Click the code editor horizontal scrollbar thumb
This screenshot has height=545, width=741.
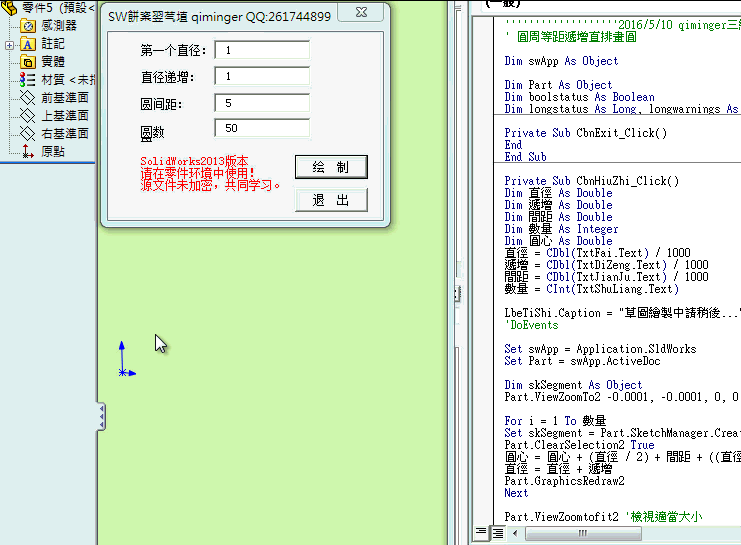(583, 533)
